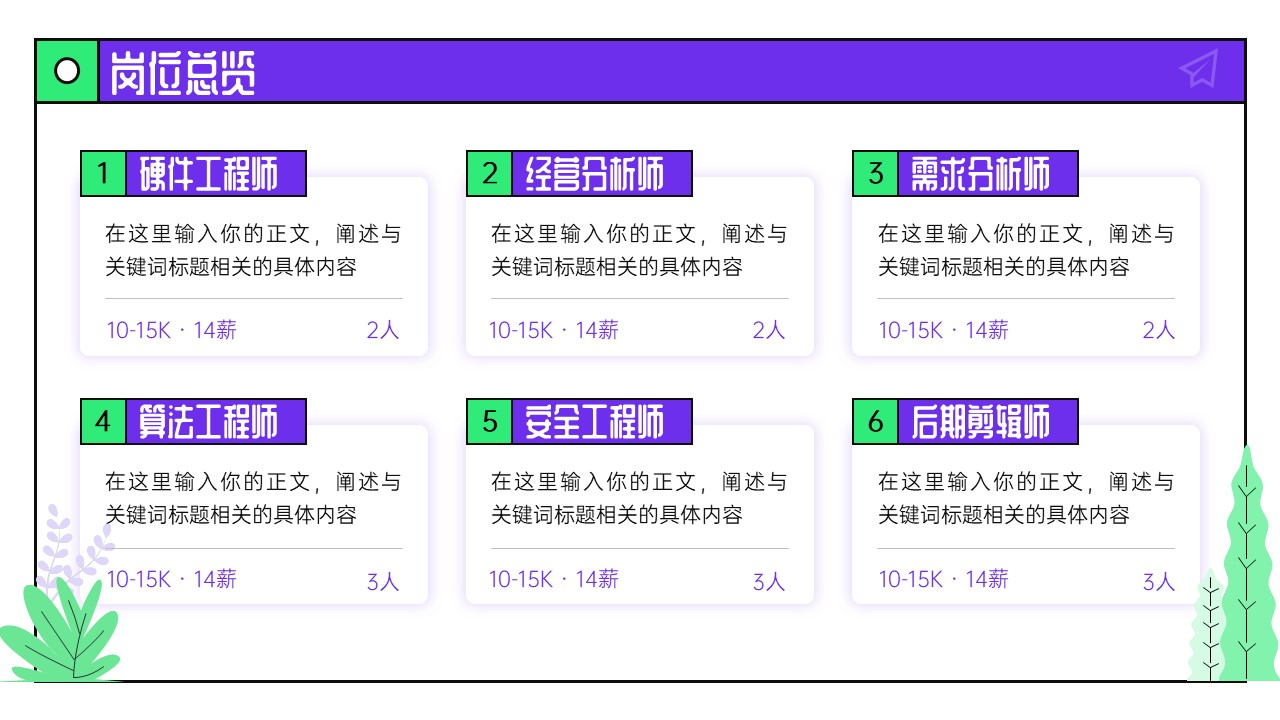Select the slide title 岗位总览
Image resolution: width=1280 pixels, height=720 pixels.
[x=182, y=72]
